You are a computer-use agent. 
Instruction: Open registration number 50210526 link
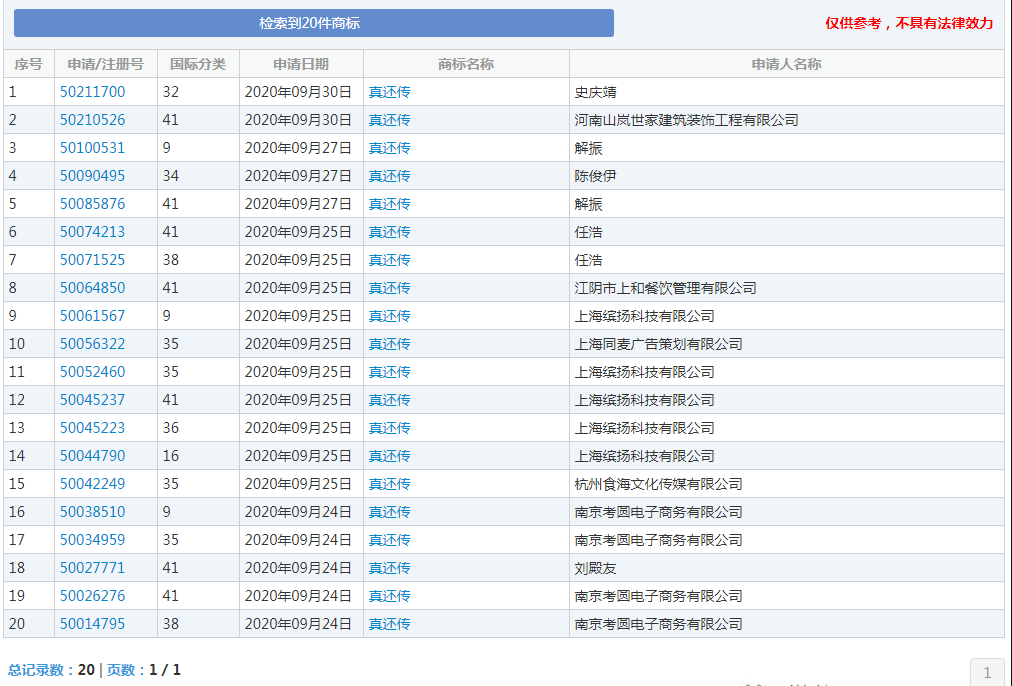92,120
